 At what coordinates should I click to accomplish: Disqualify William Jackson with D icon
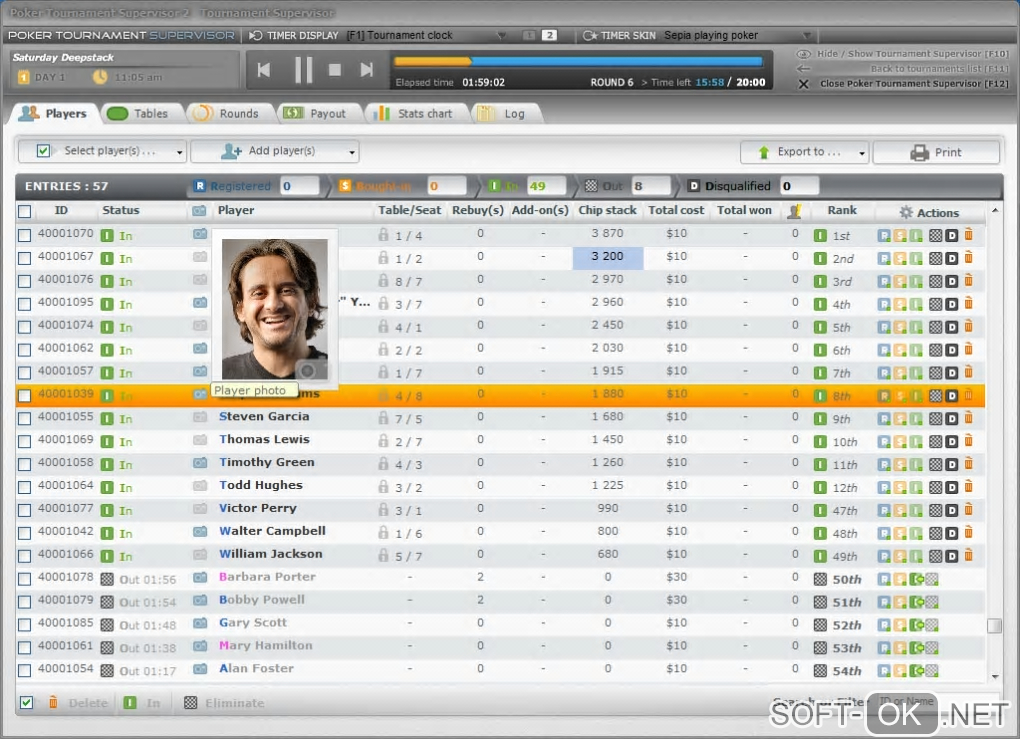tap(952, 556)
